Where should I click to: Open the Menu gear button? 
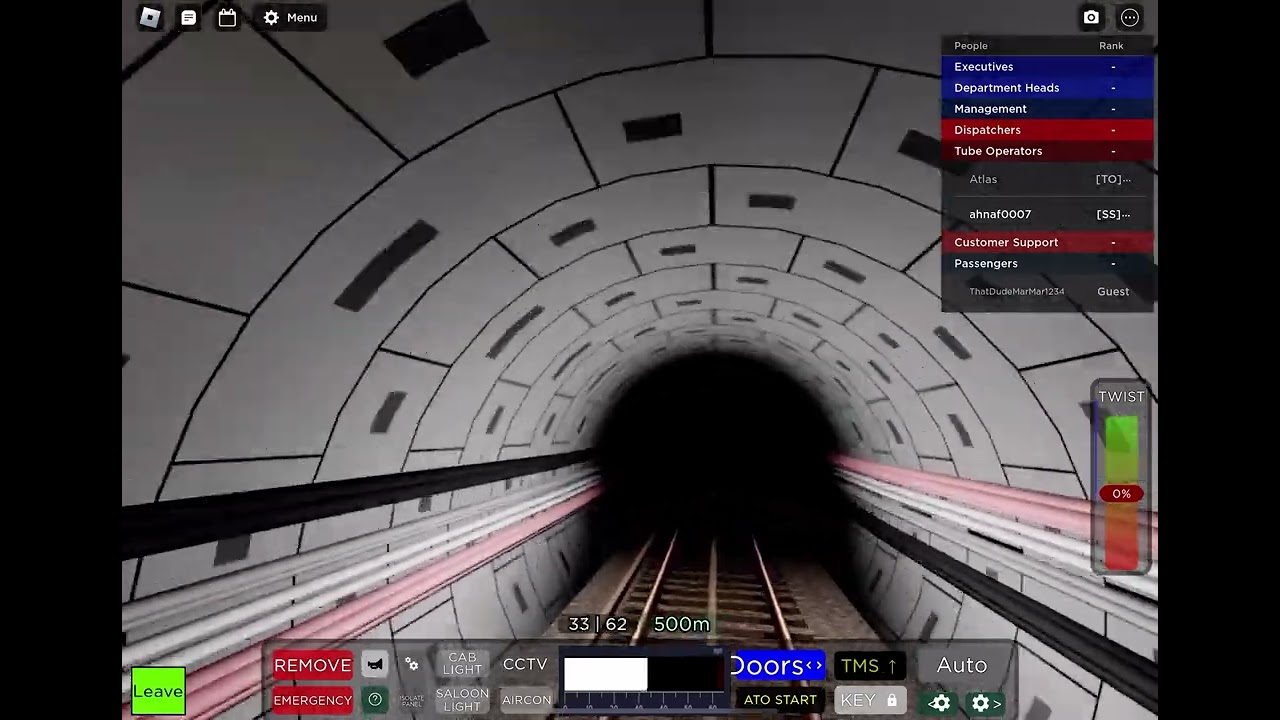click(x=291, y=17)
